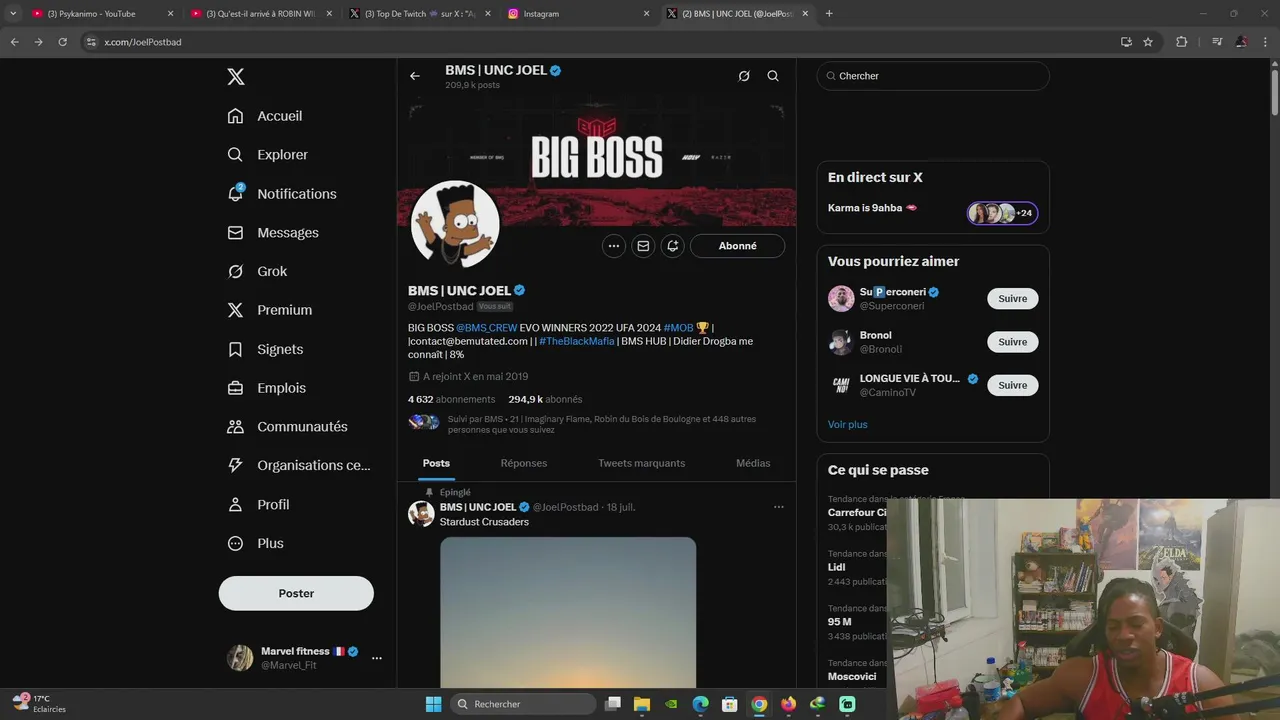This screenshot has width=1280, height=720.
Task: Open the Explorer section
Action: [x=268, y=155]
